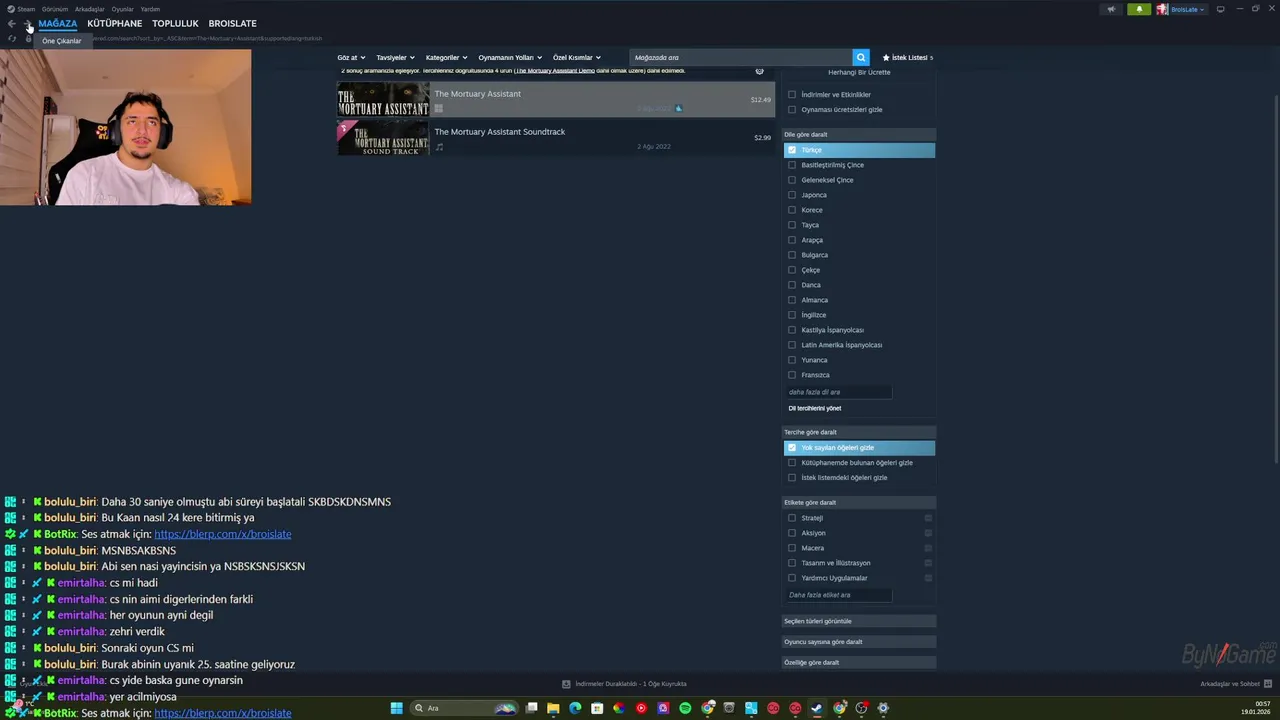Uncheck the Türkçe language filter
The height and width of the screenshot is (720, 1280).
point(792,150)
